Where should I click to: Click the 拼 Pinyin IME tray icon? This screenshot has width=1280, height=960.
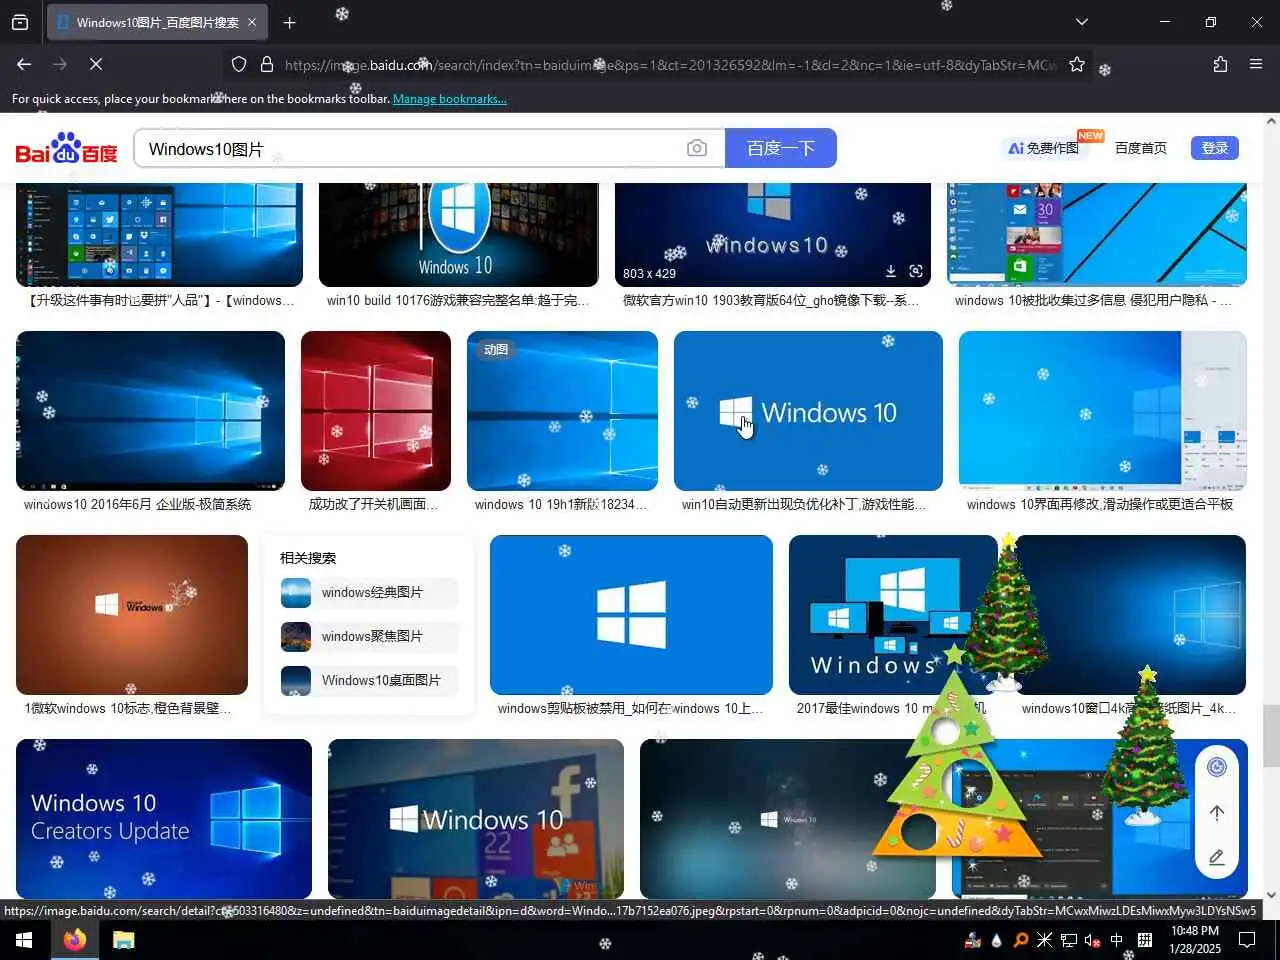[x=1144, y=940]
